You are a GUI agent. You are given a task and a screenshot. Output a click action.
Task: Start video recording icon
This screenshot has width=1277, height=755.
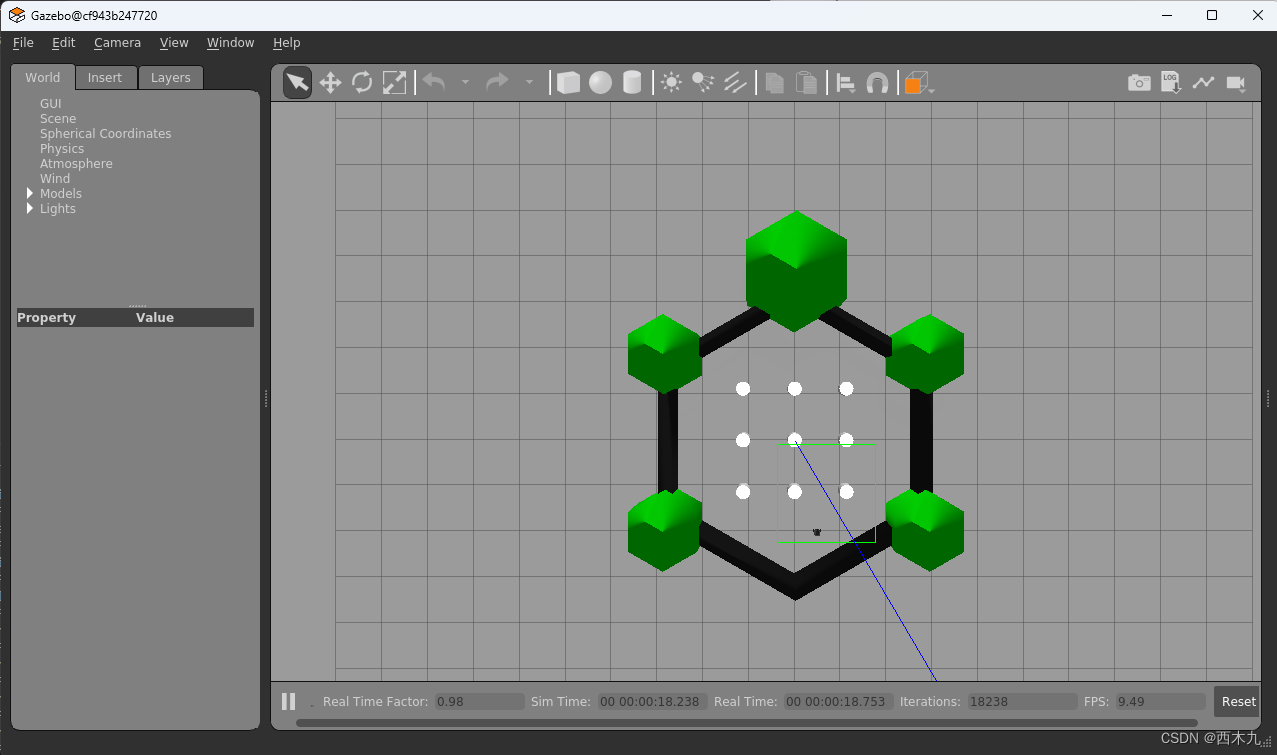1236,83
